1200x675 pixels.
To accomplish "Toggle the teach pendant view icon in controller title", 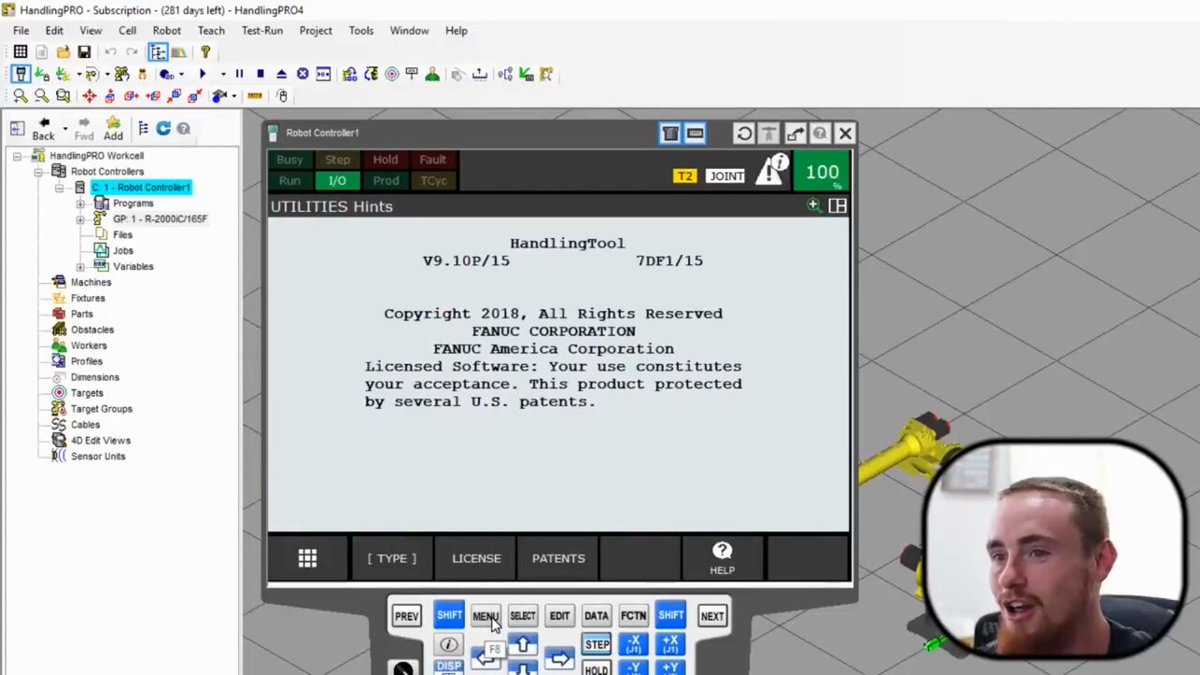I will coord(671,133).
